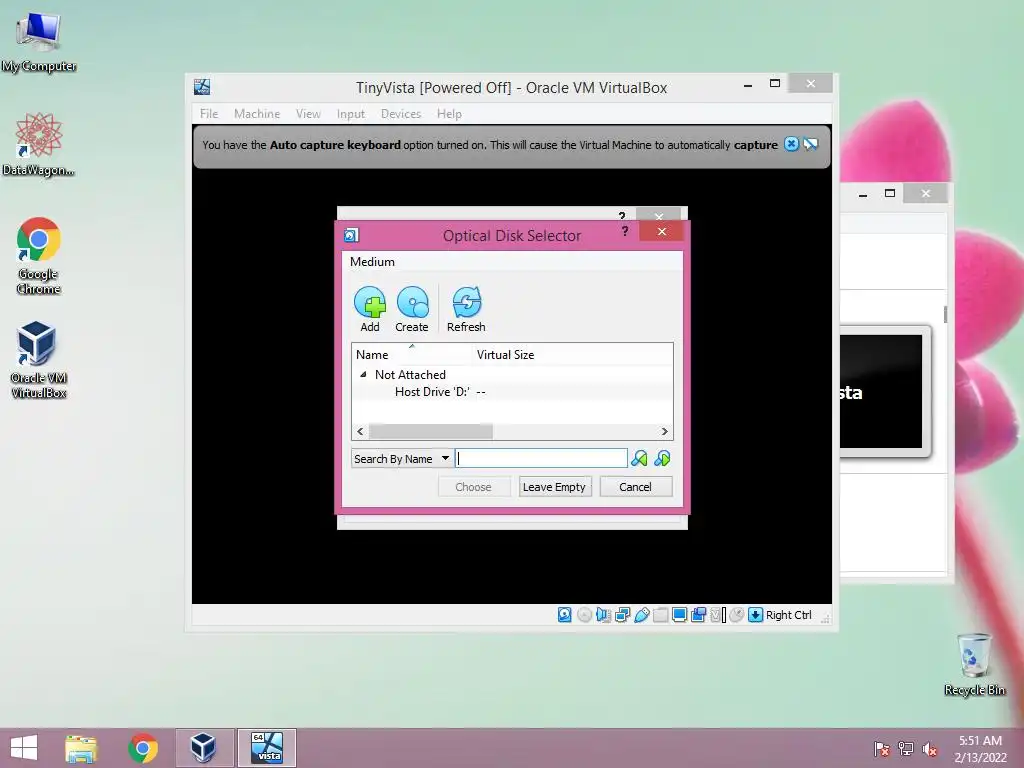Click the mouse integration status icon
The width and height of the screenshot is (1024, 768).
point(737,615)
